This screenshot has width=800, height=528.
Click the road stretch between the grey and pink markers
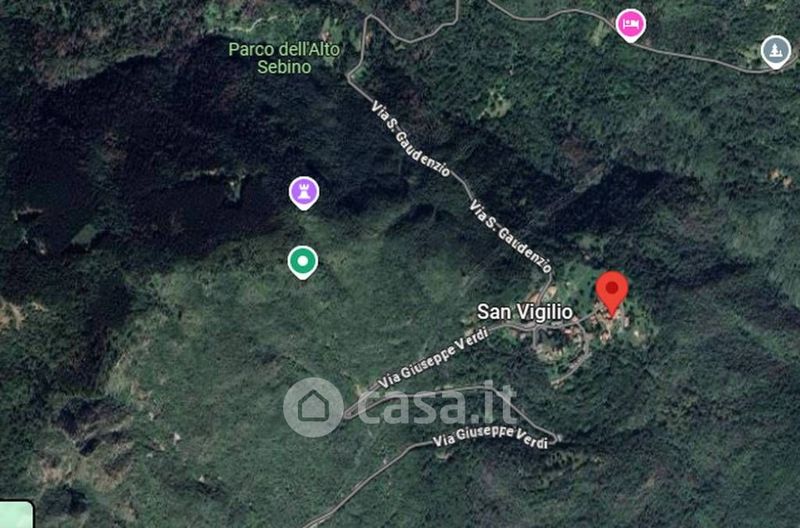click(x=704, y=59)
